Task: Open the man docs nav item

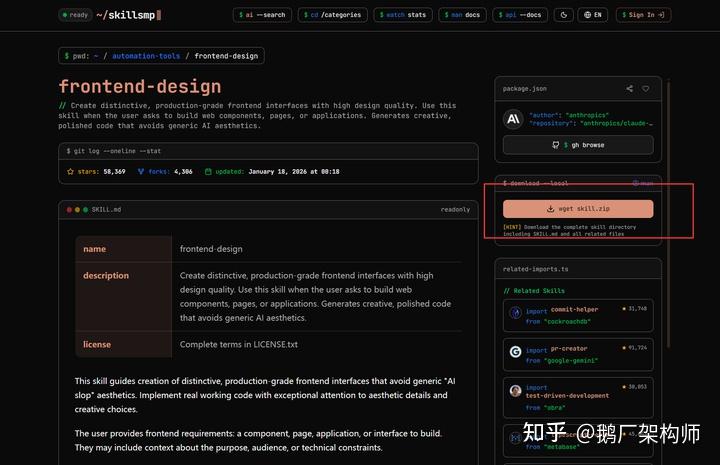Action: coord(462,15)
